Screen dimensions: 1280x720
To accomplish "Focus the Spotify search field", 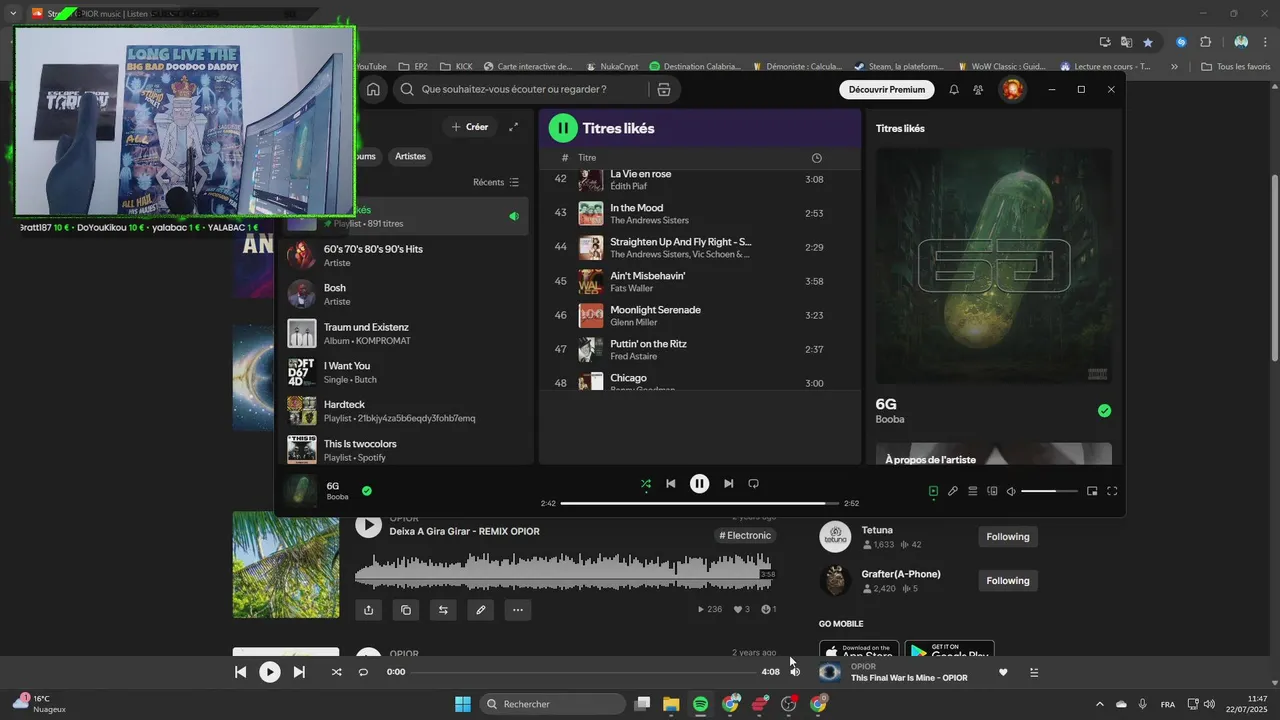I will (522, 89).
